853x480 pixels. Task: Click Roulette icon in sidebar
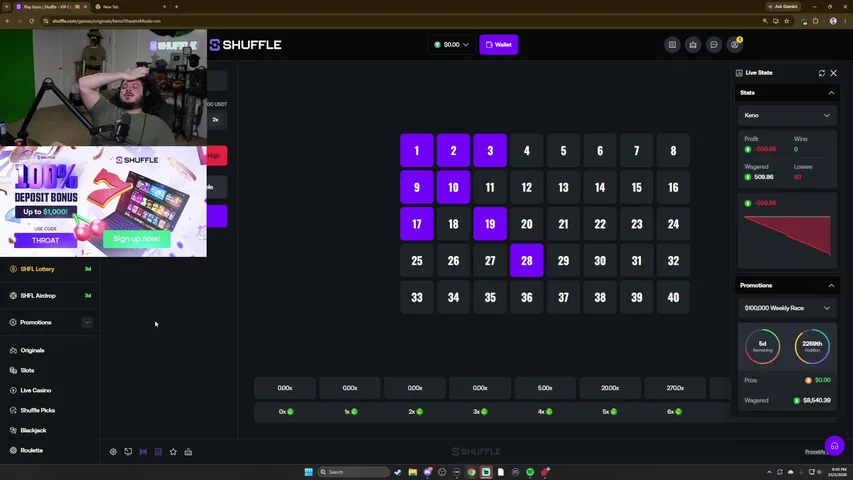(x=13, y=451)
